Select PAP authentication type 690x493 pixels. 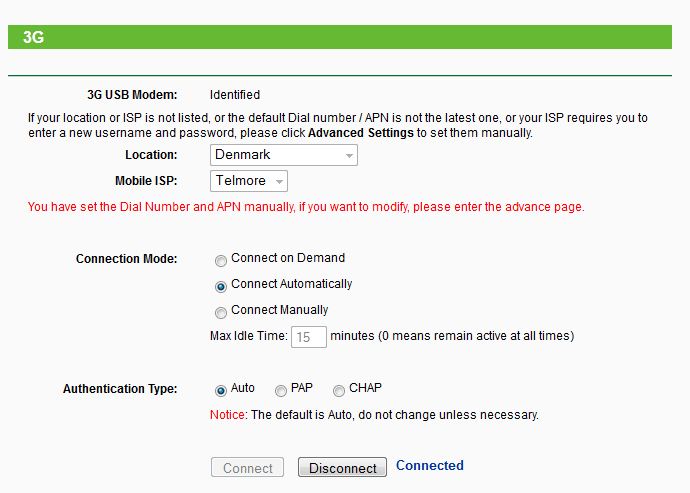281,390
